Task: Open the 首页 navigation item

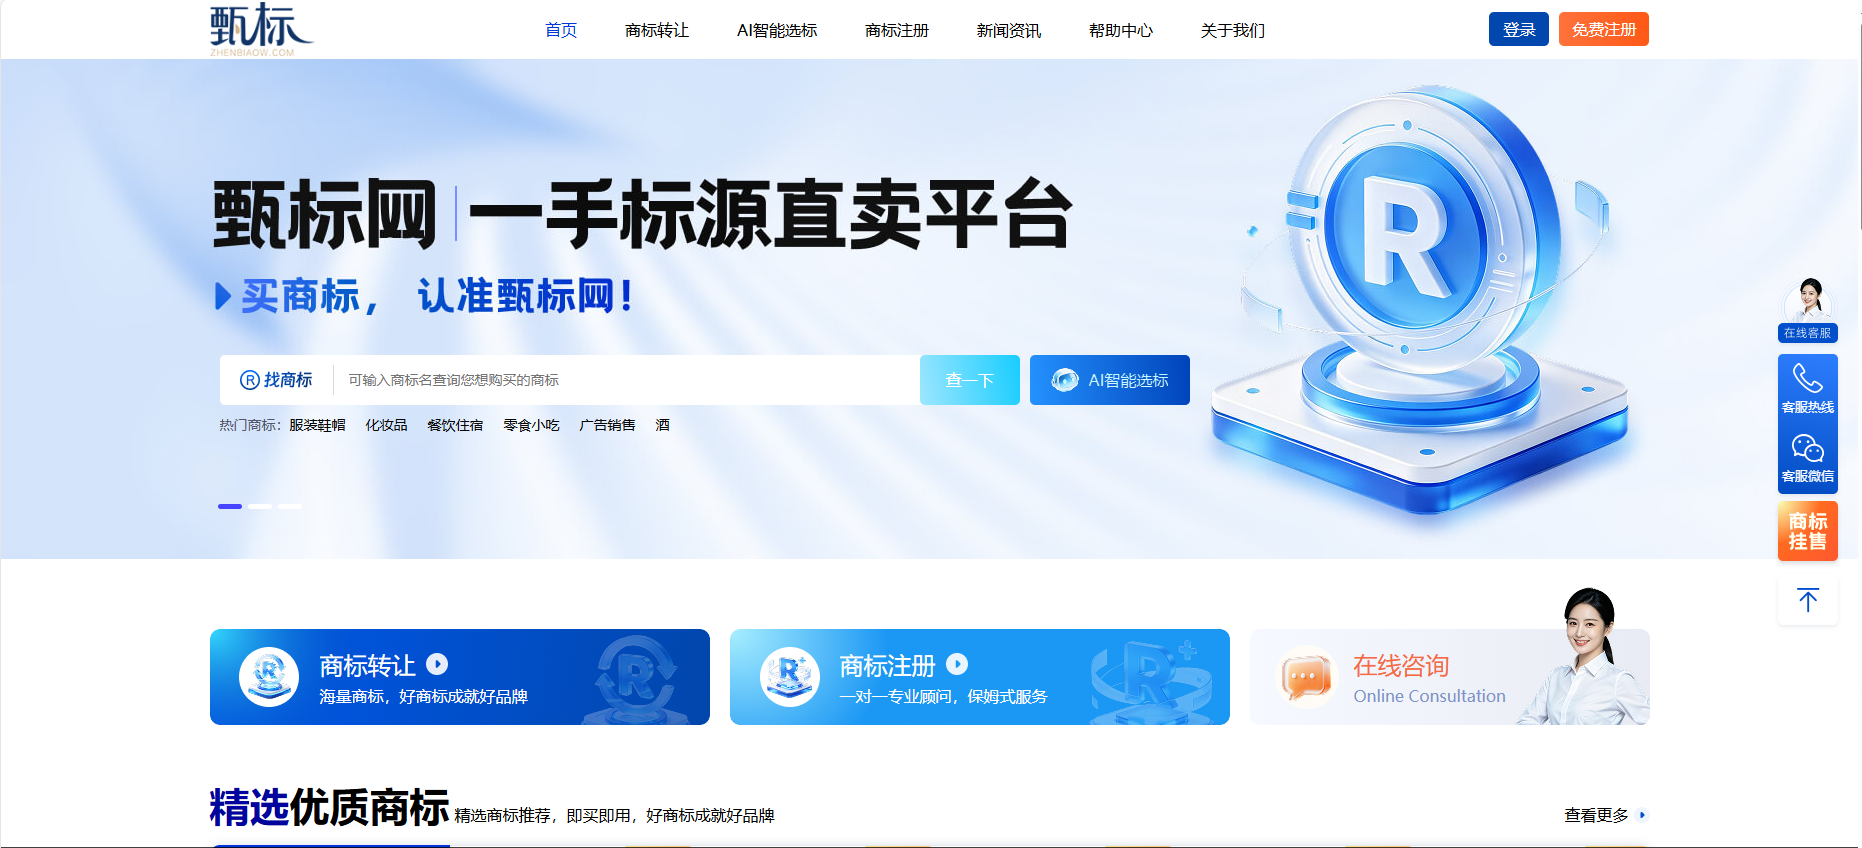Action: click(561, 30)
